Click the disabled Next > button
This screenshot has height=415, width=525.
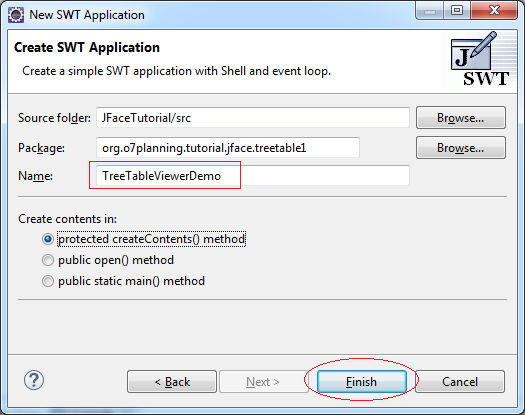click(x=263, y=382)
